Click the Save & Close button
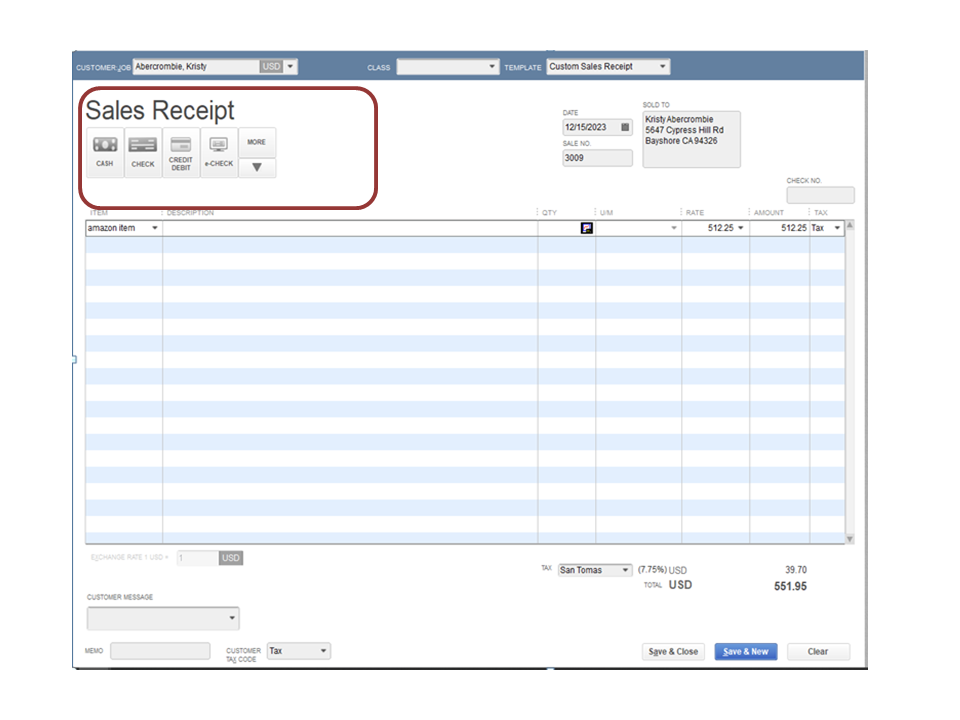Image resolution: width=960 pixels, height=720 pixels. point(673,651)
